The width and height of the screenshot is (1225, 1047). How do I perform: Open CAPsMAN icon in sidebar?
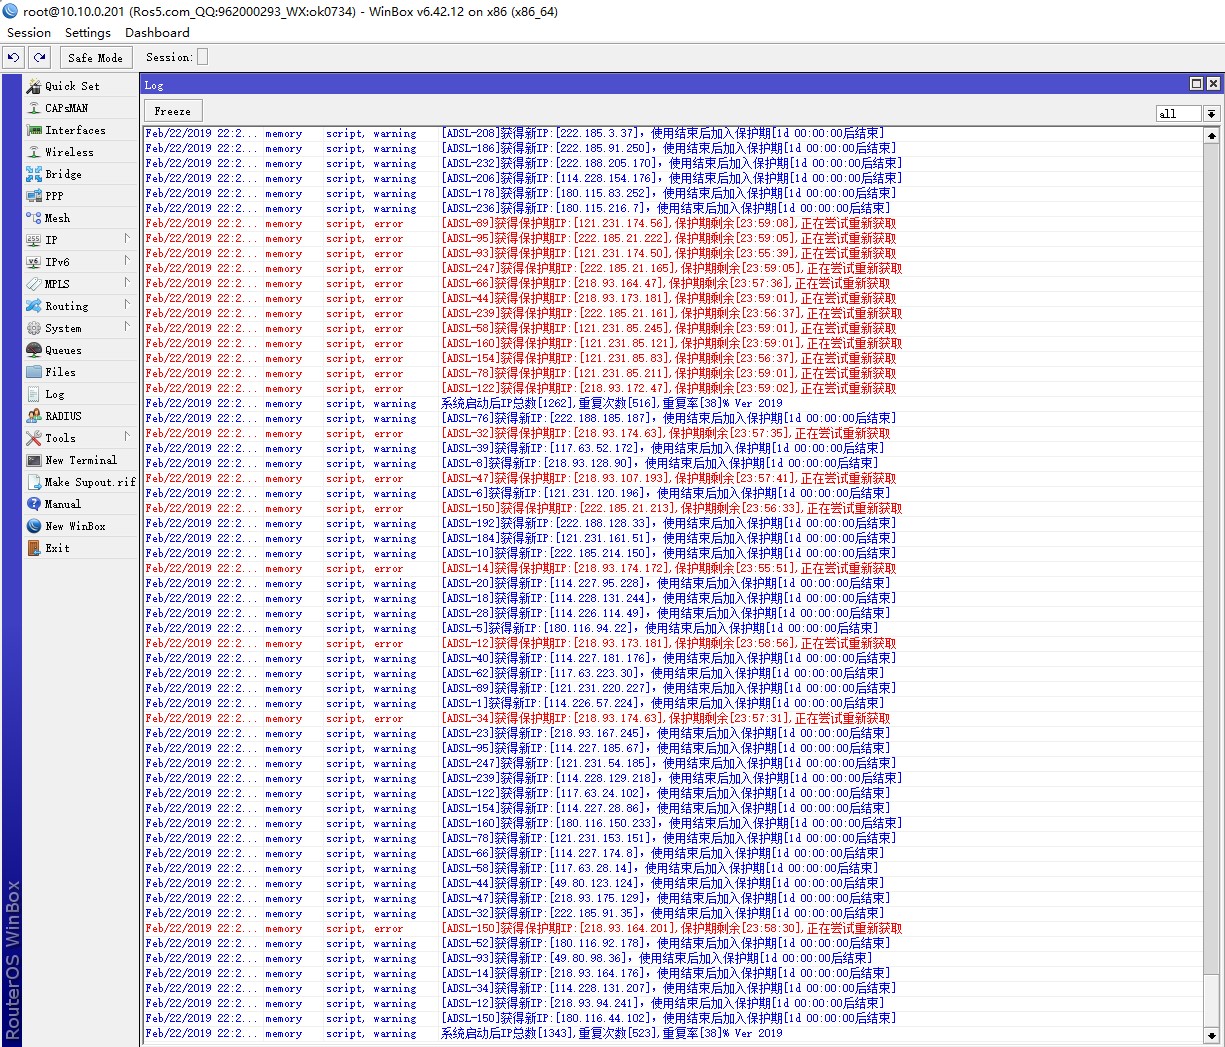click(34, 108)
